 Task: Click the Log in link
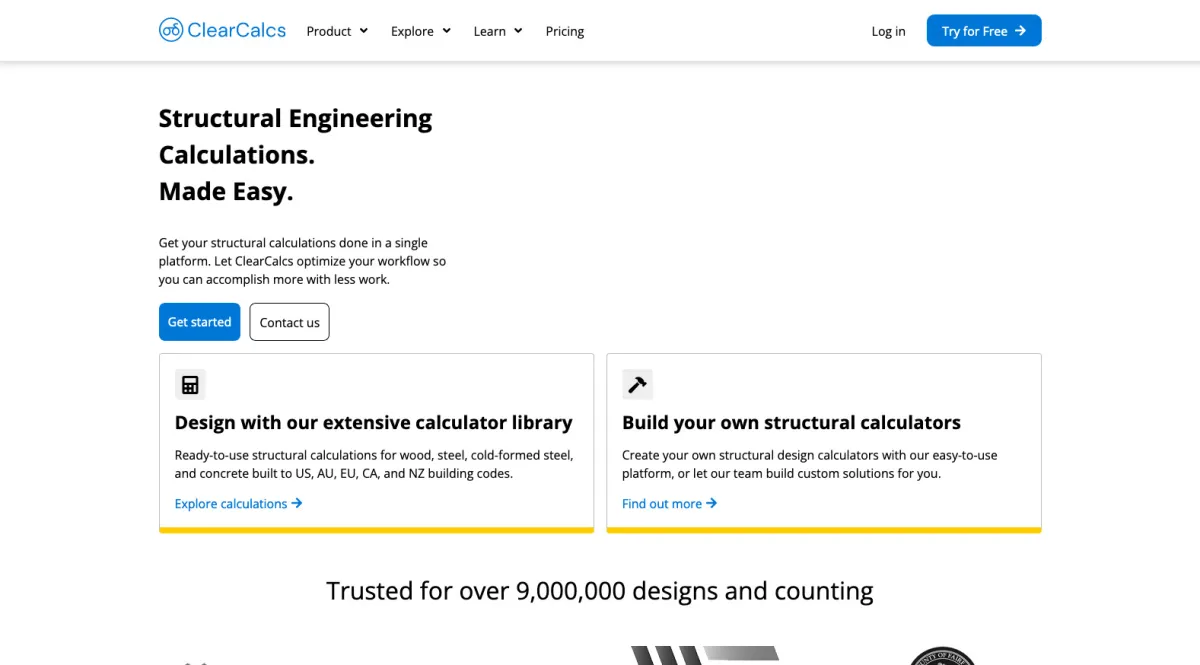(x=888, y=31)
